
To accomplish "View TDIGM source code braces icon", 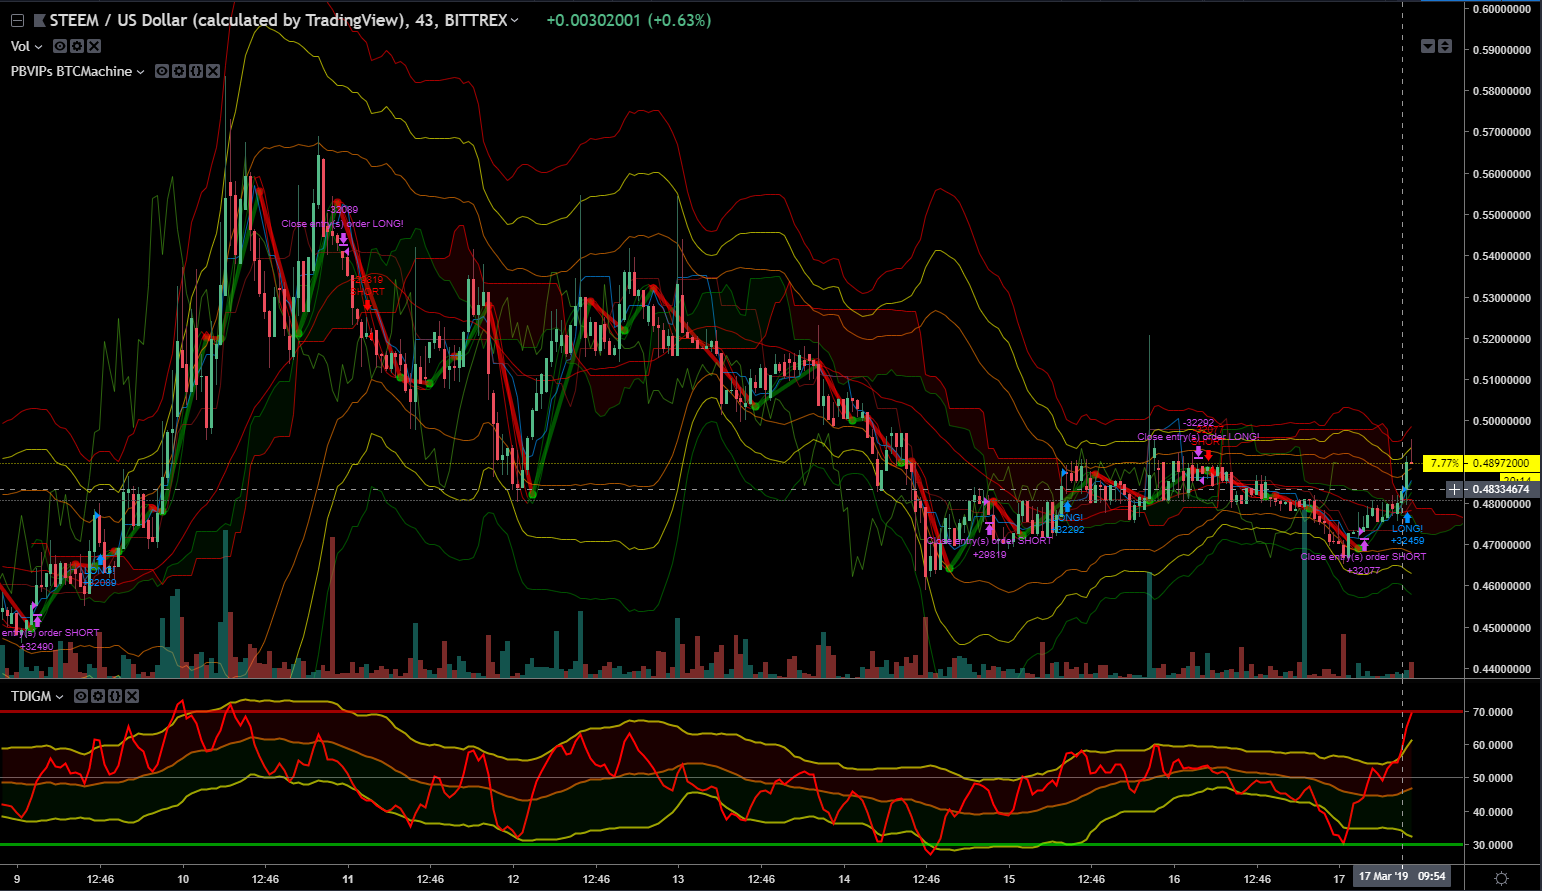I will pos(115,696).
